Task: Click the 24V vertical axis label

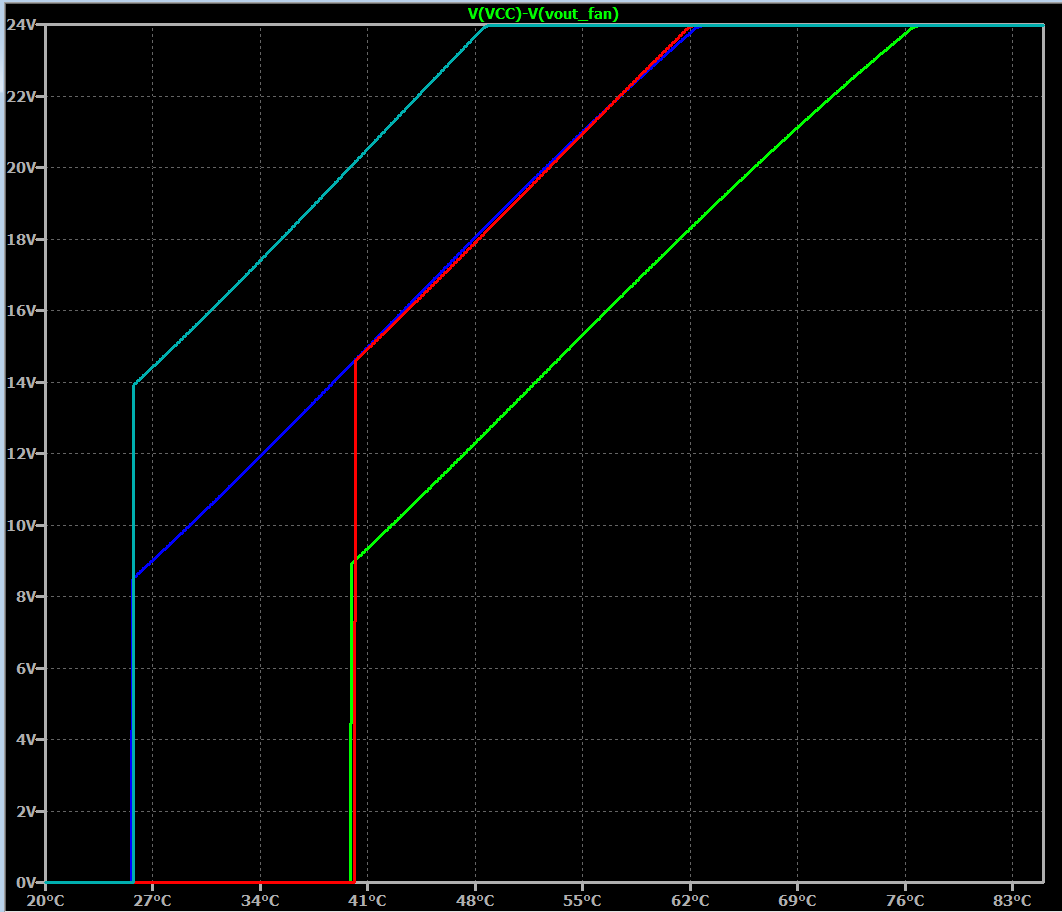Action: click(21, 25)
